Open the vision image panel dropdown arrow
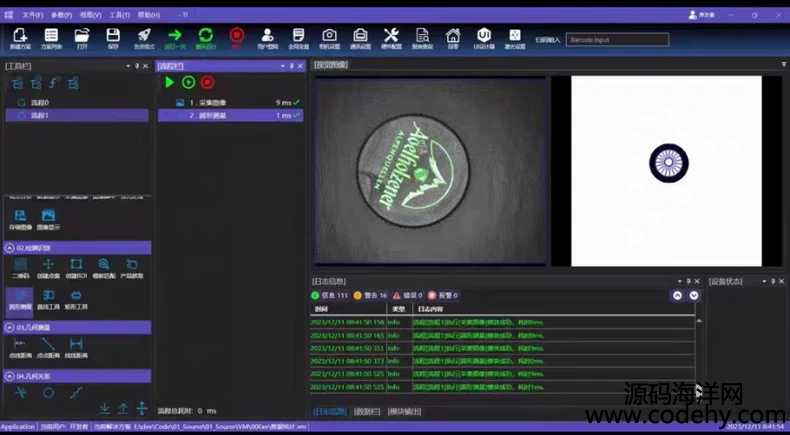Image resolution: width=790 pixels, height=435 pixels. point(783,65)
